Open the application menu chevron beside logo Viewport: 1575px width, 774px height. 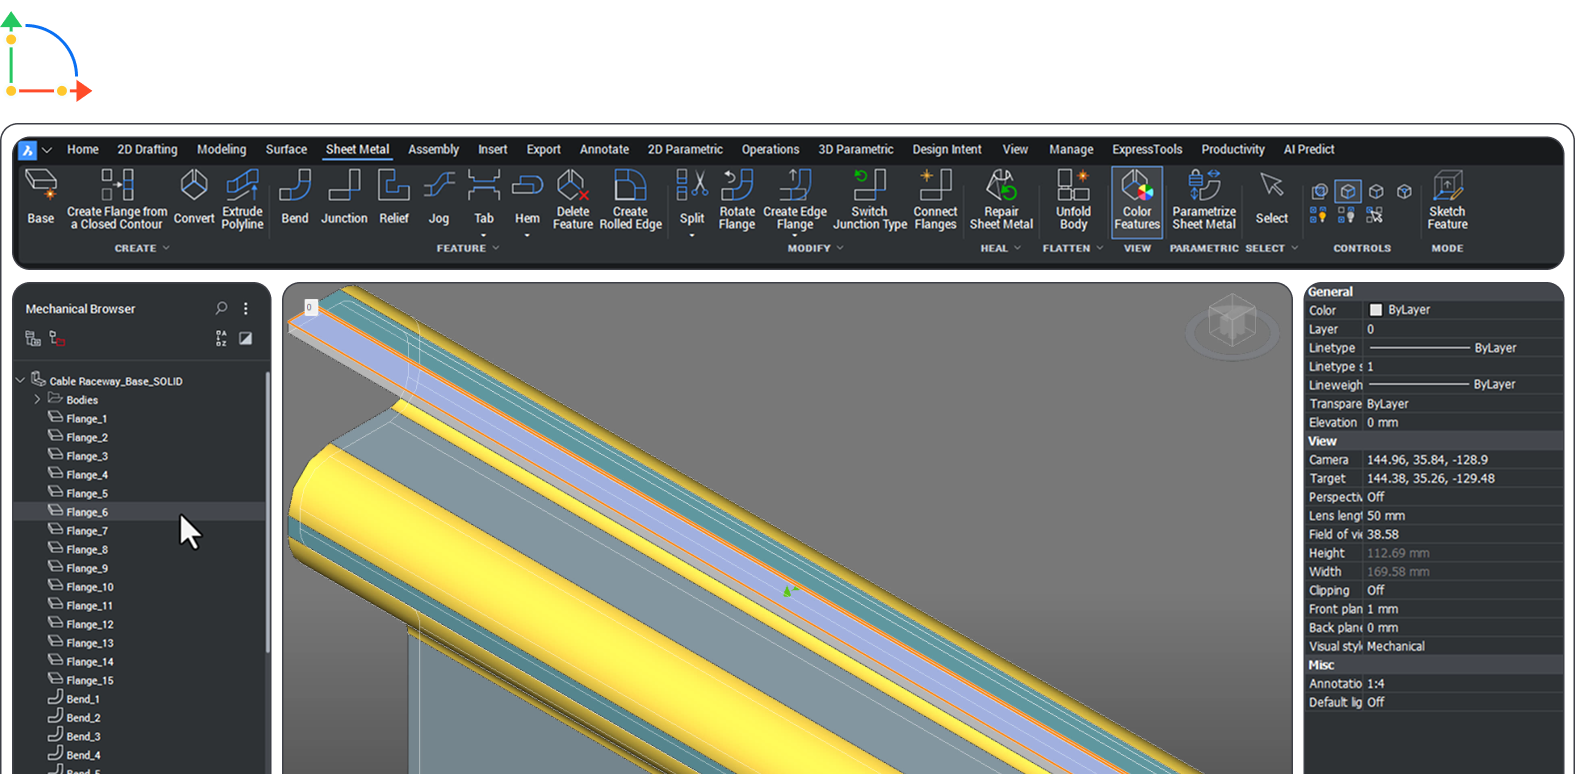(47, 150)
